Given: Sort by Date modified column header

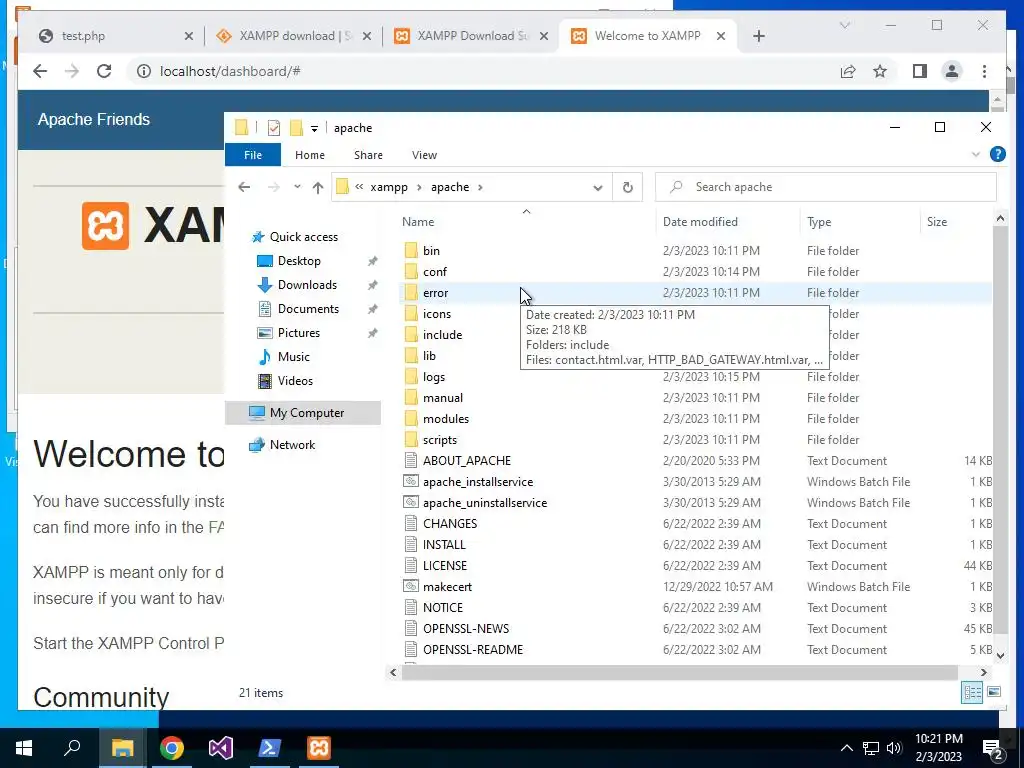Looking at the screenshot, I should pos(728,222).
